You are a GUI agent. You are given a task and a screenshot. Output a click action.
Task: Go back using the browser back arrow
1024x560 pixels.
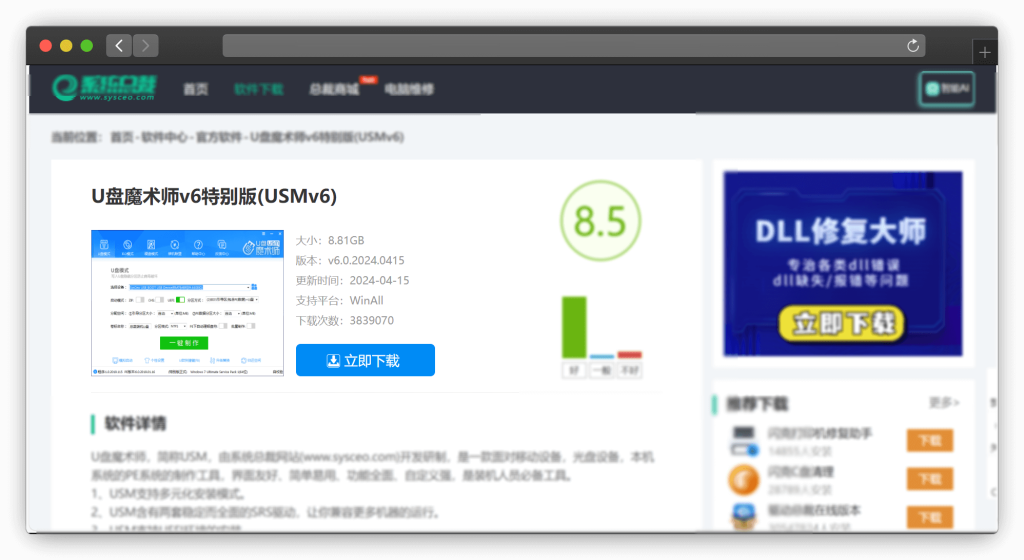(x=119, y=46)
